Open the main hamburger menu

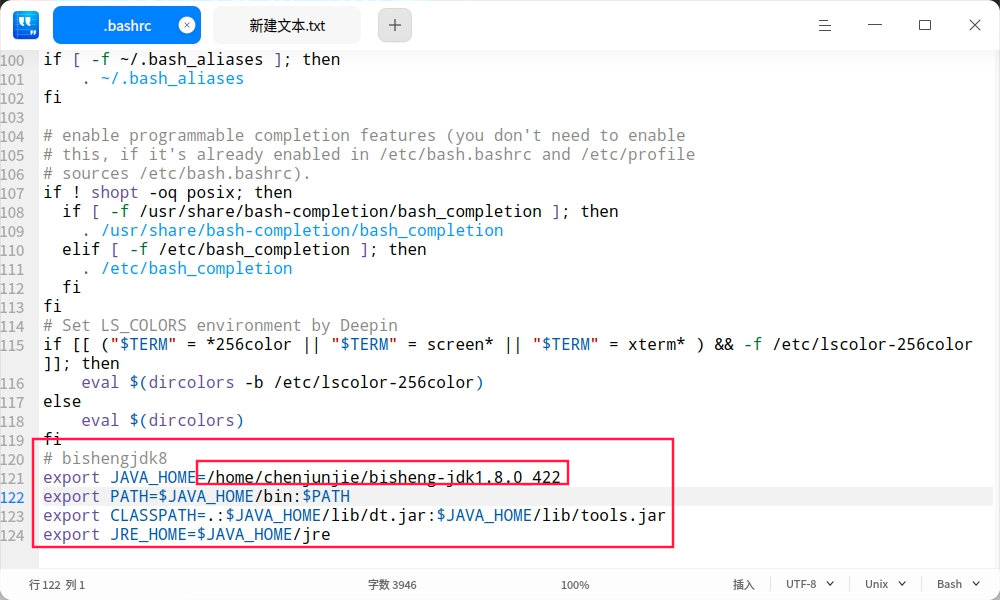(825, 25)
